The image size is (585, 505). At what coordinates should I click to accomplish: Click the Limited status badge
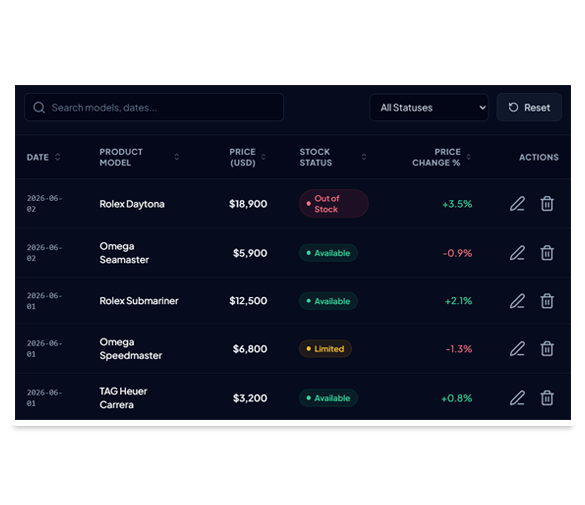[325, 349]
